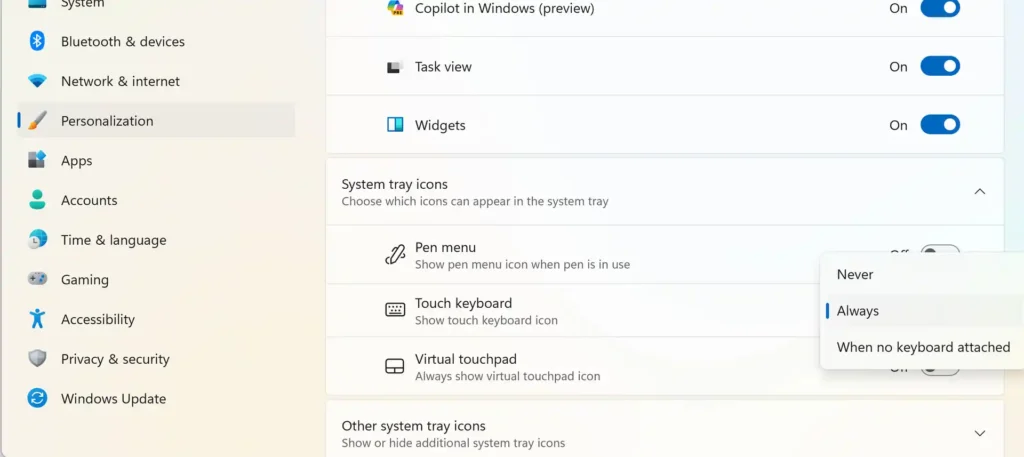Turn off the Task view toggle
Viewport: 1024px width, 457px height.
click(940, 67)
